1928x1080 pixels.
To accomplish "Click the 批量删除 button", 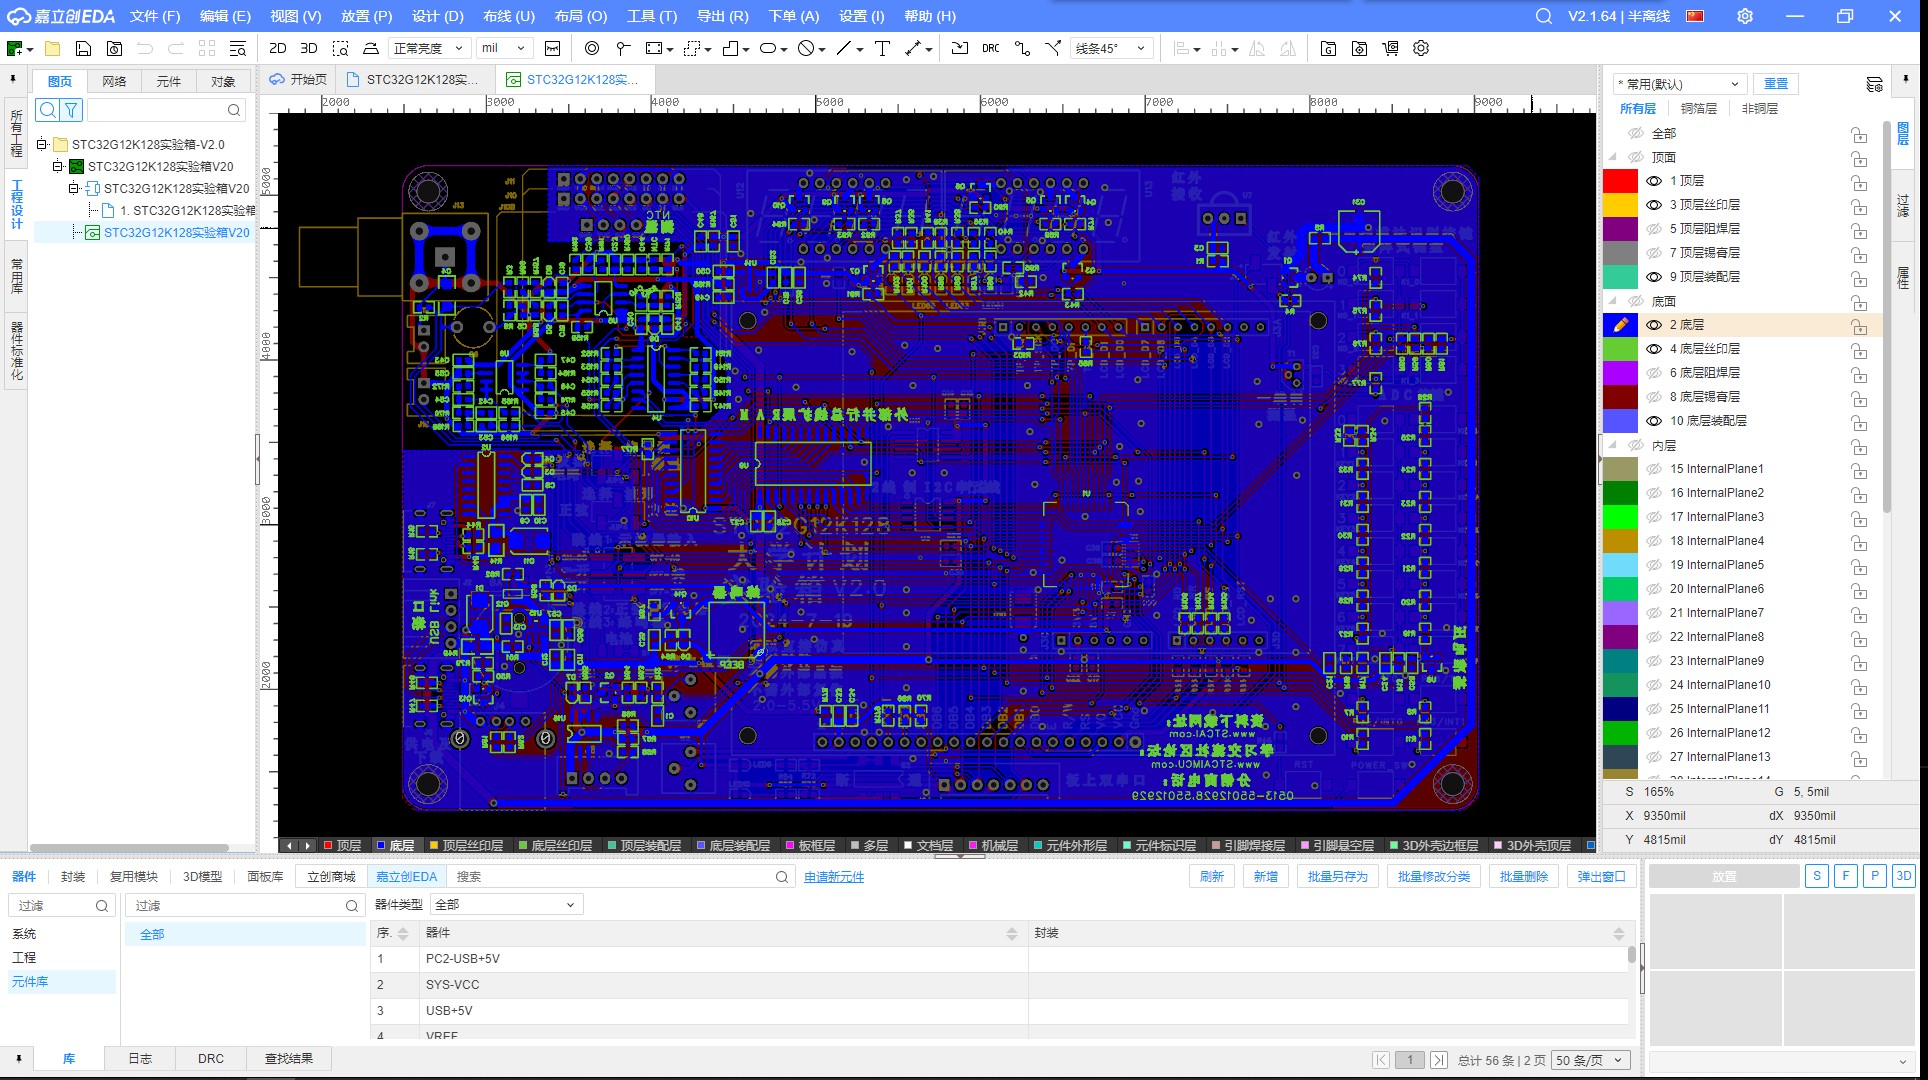I will [x=1524, y=876].
